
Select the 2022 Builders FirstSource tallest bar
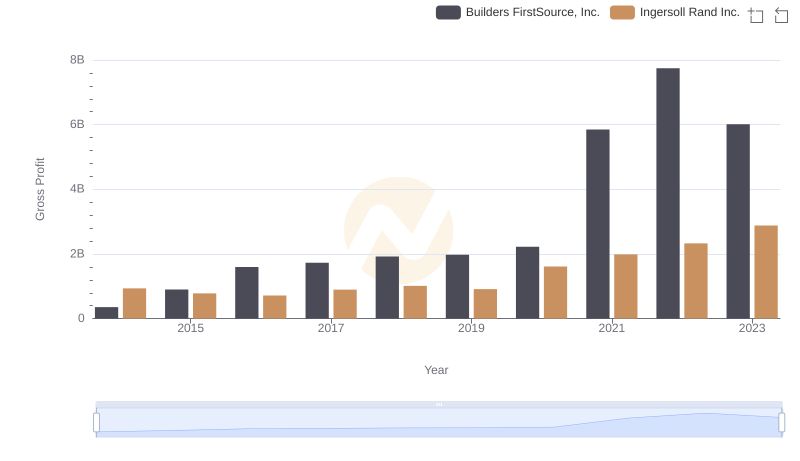pos(667,193)
